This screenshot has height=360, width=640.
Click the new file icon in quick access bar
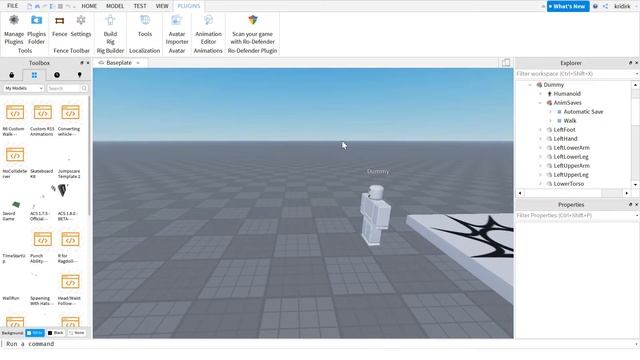coord(29,6)
